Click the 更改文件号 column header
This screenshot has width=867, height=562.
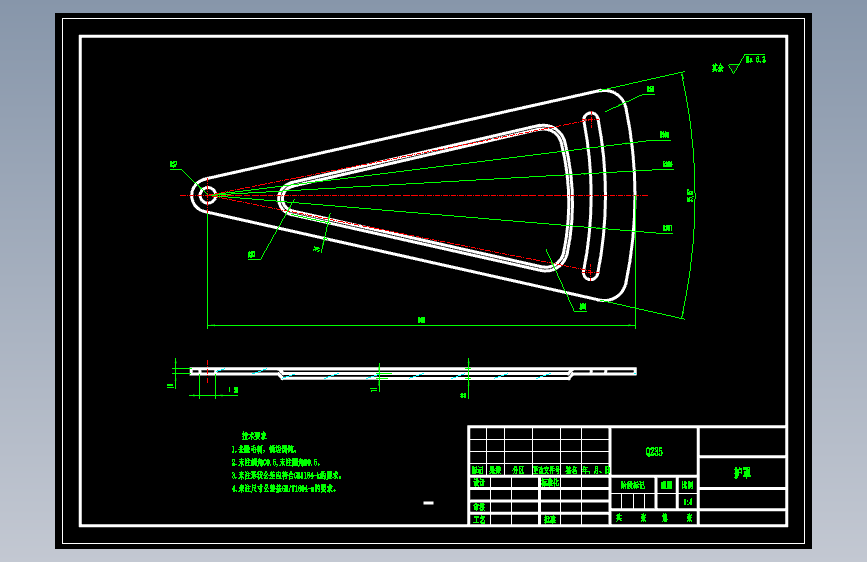pyautogui.click(x=546, y=470)
